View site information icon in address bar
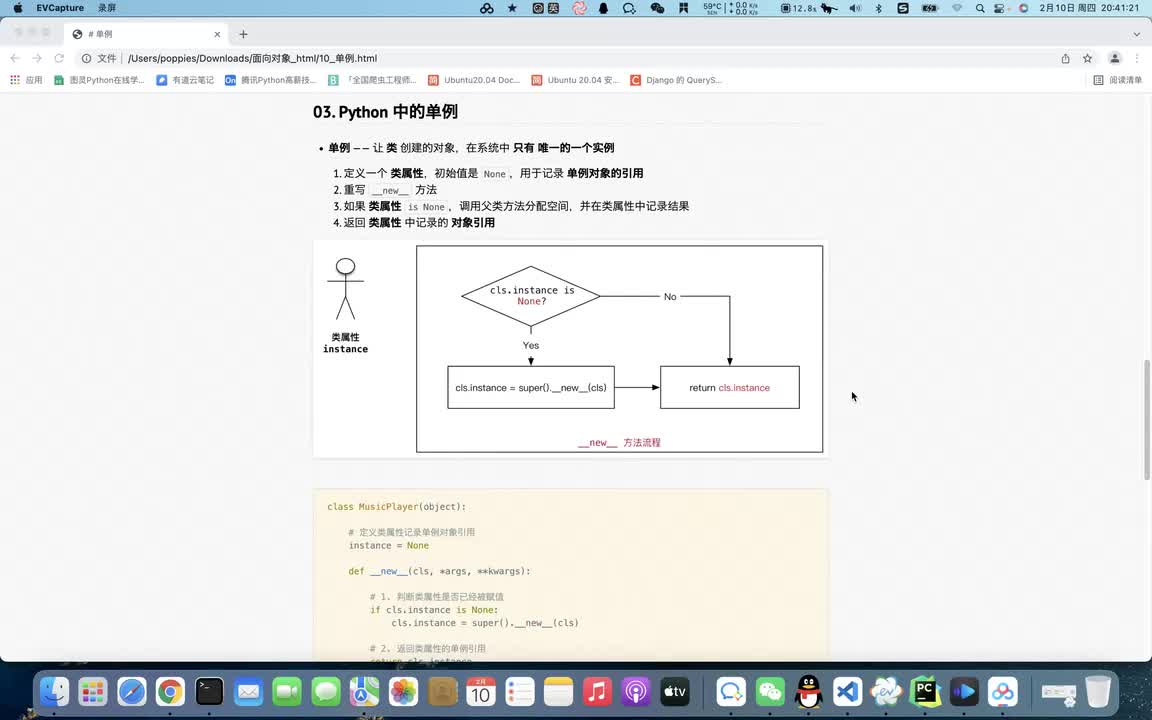Screen dimensions: 1152x720 [86, 58]
